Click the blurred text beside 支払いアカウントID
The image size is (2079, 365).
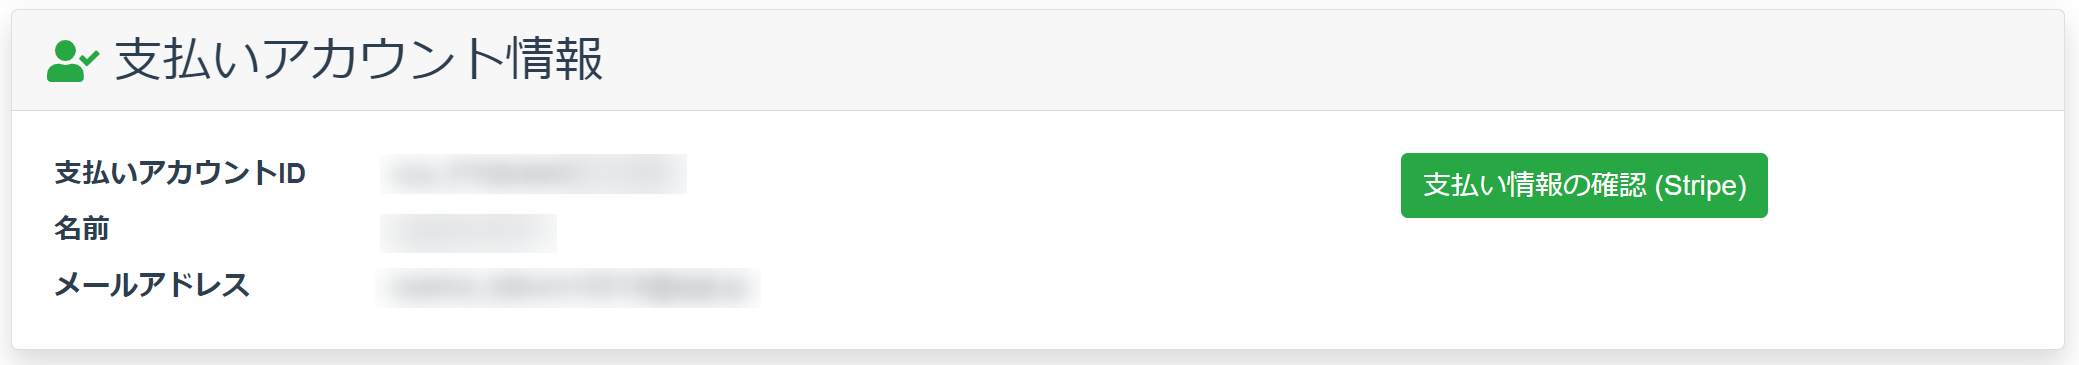533,174
